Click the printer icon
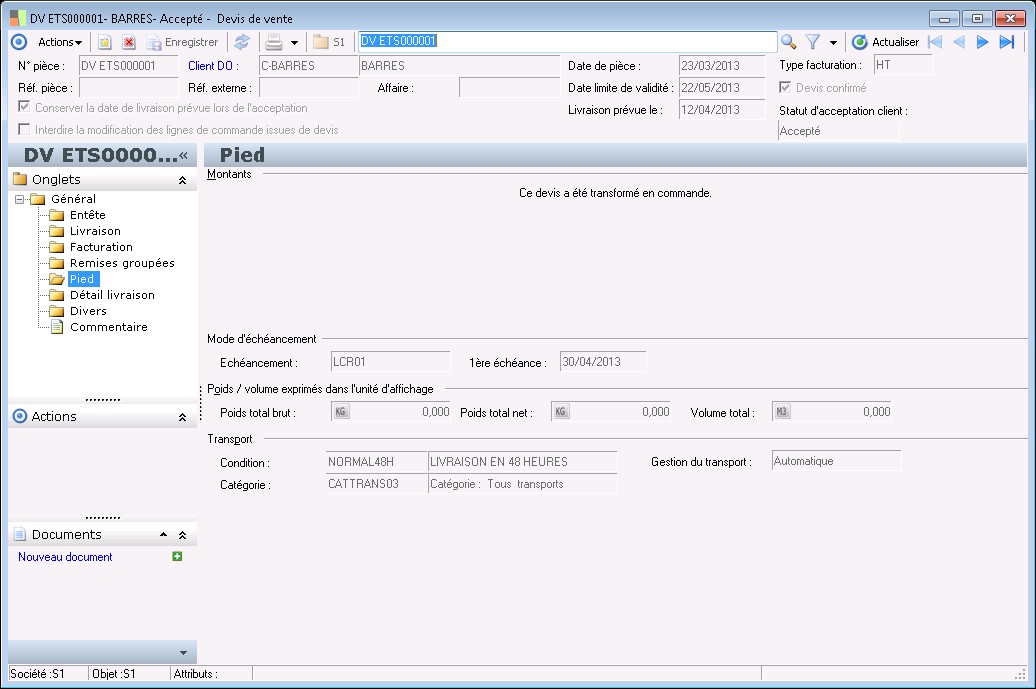Image resolution: width=1036 pixels, height=689 pixels. click(x=273, y=42)
